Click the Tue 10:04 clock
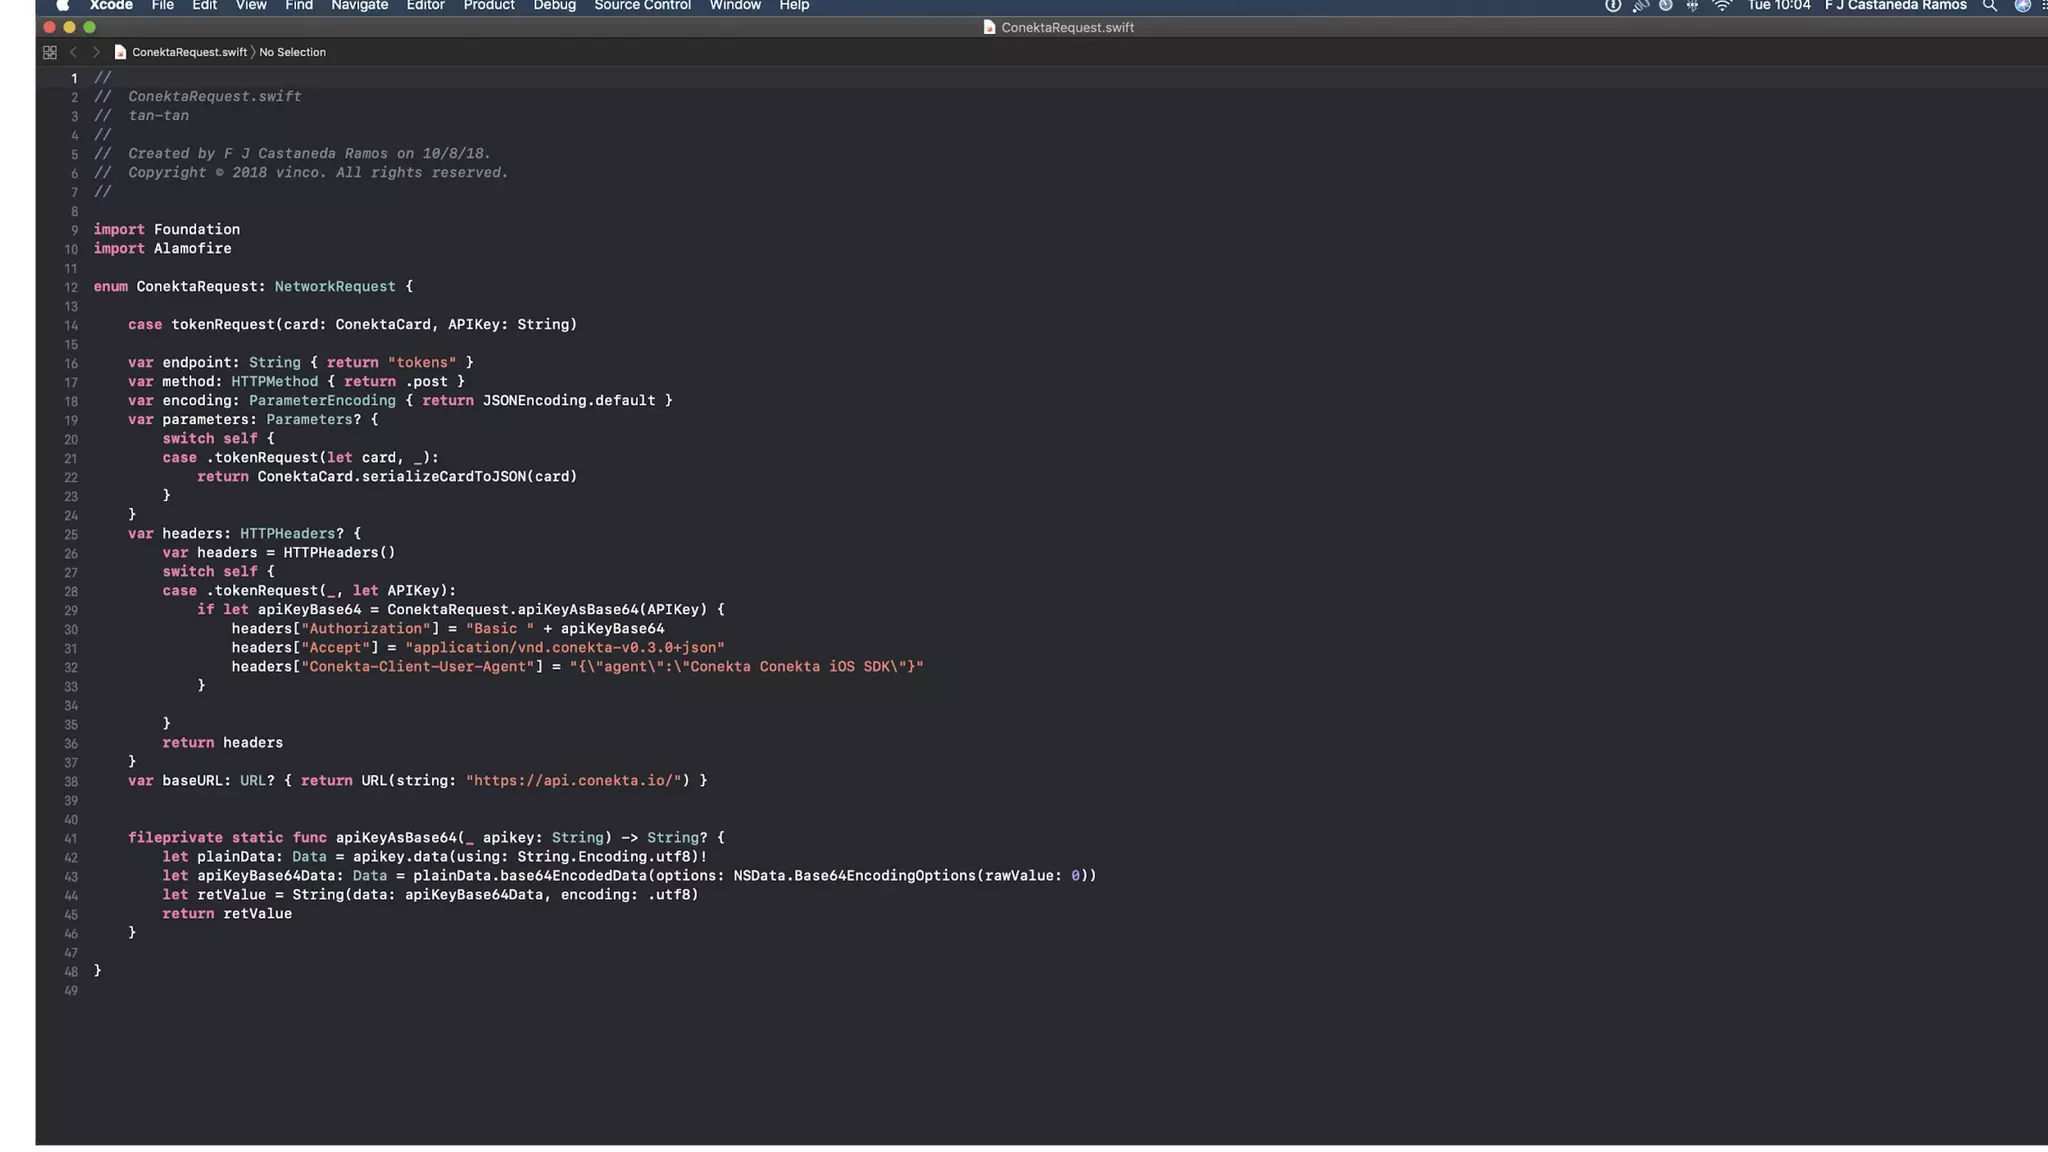The height and width of the screenshot is (1152, 2048). pyautogui.click(x=1778, y=6)
